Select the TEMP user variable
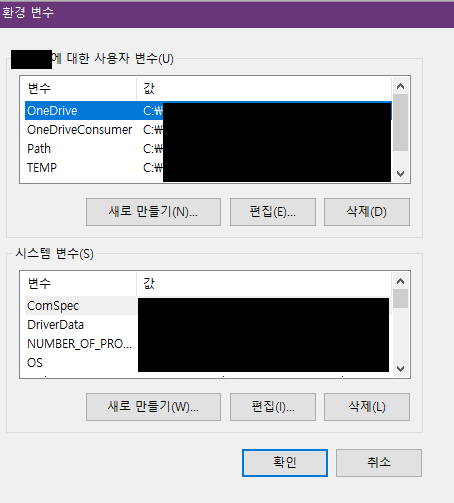The width and height of the screenshot is (454, 503). (x=208, y=168)
